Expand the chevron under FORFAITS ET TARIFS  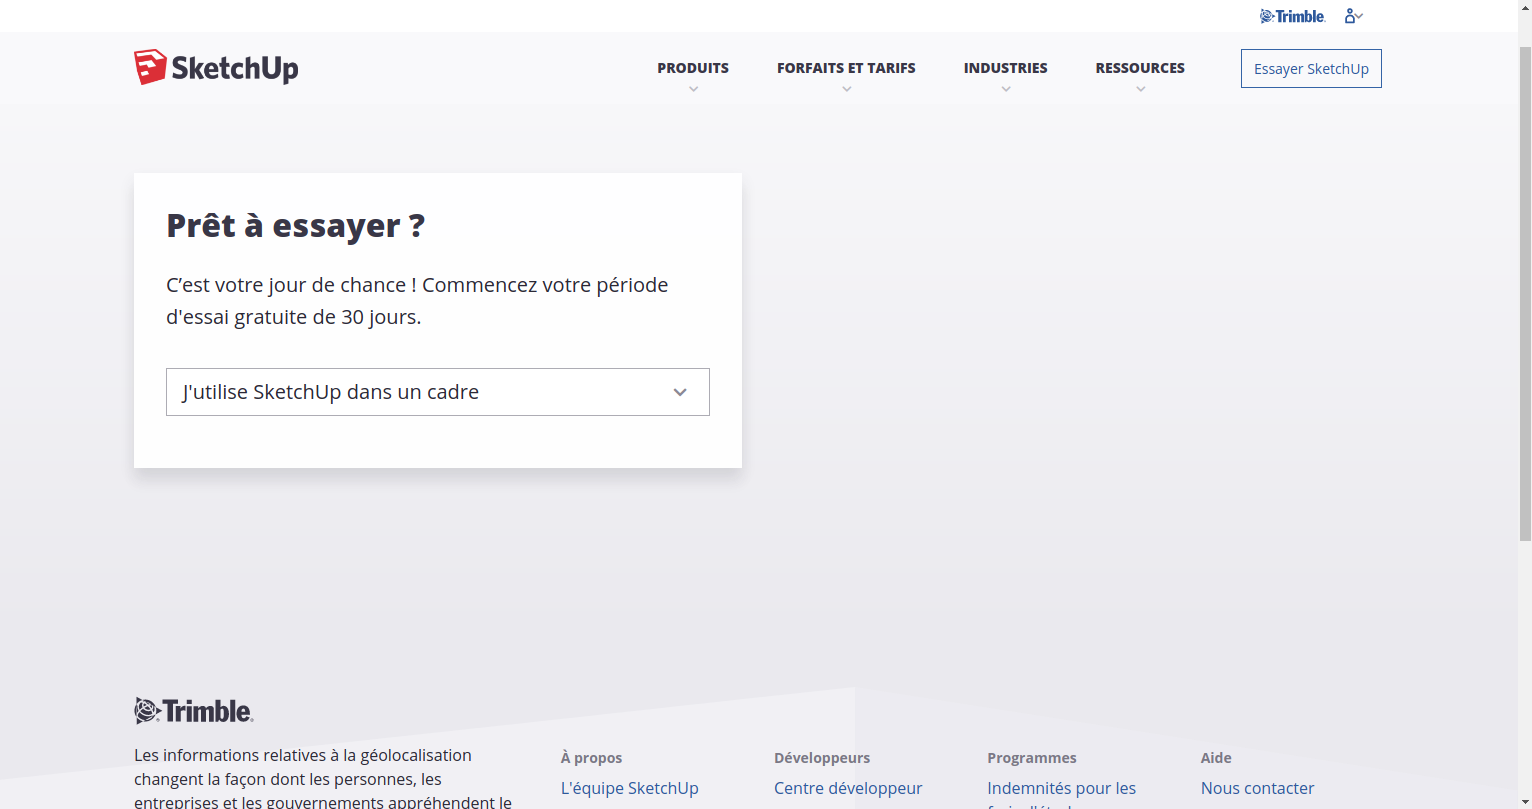[x=846, y=89]
